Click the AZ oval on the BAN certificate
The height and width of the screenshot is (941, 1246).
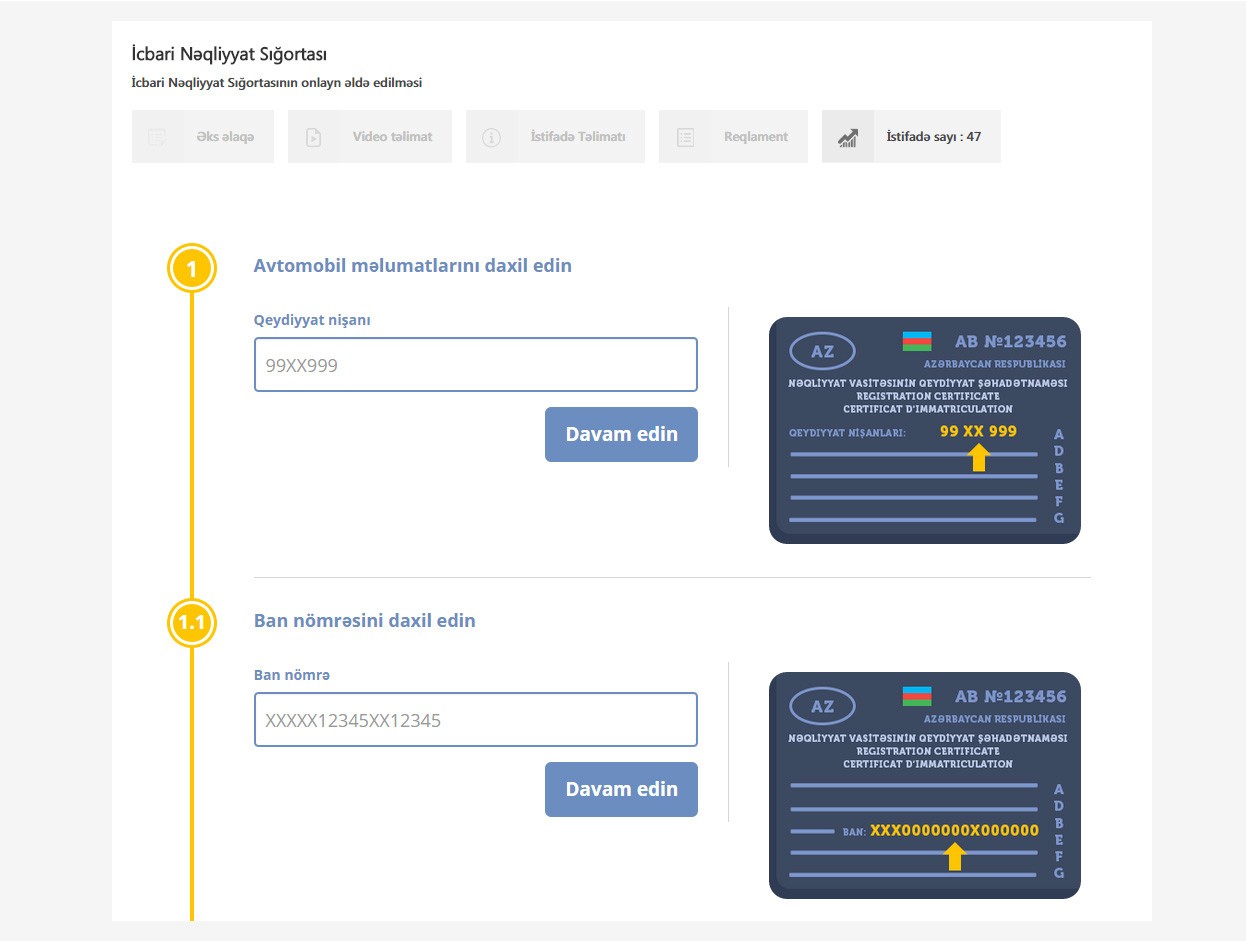822,706
